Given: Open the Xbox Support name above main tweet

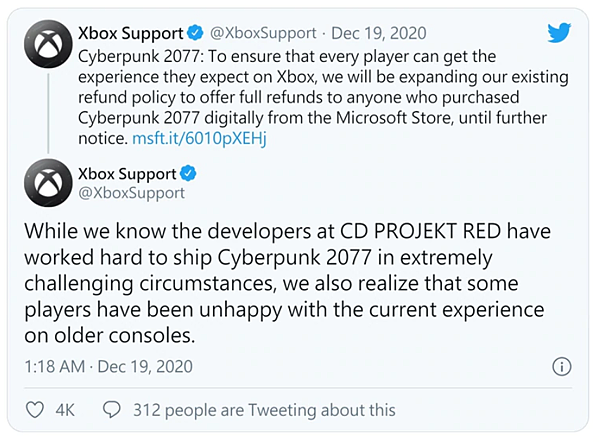Looking at the screenshot, I should tap(127, 174).
